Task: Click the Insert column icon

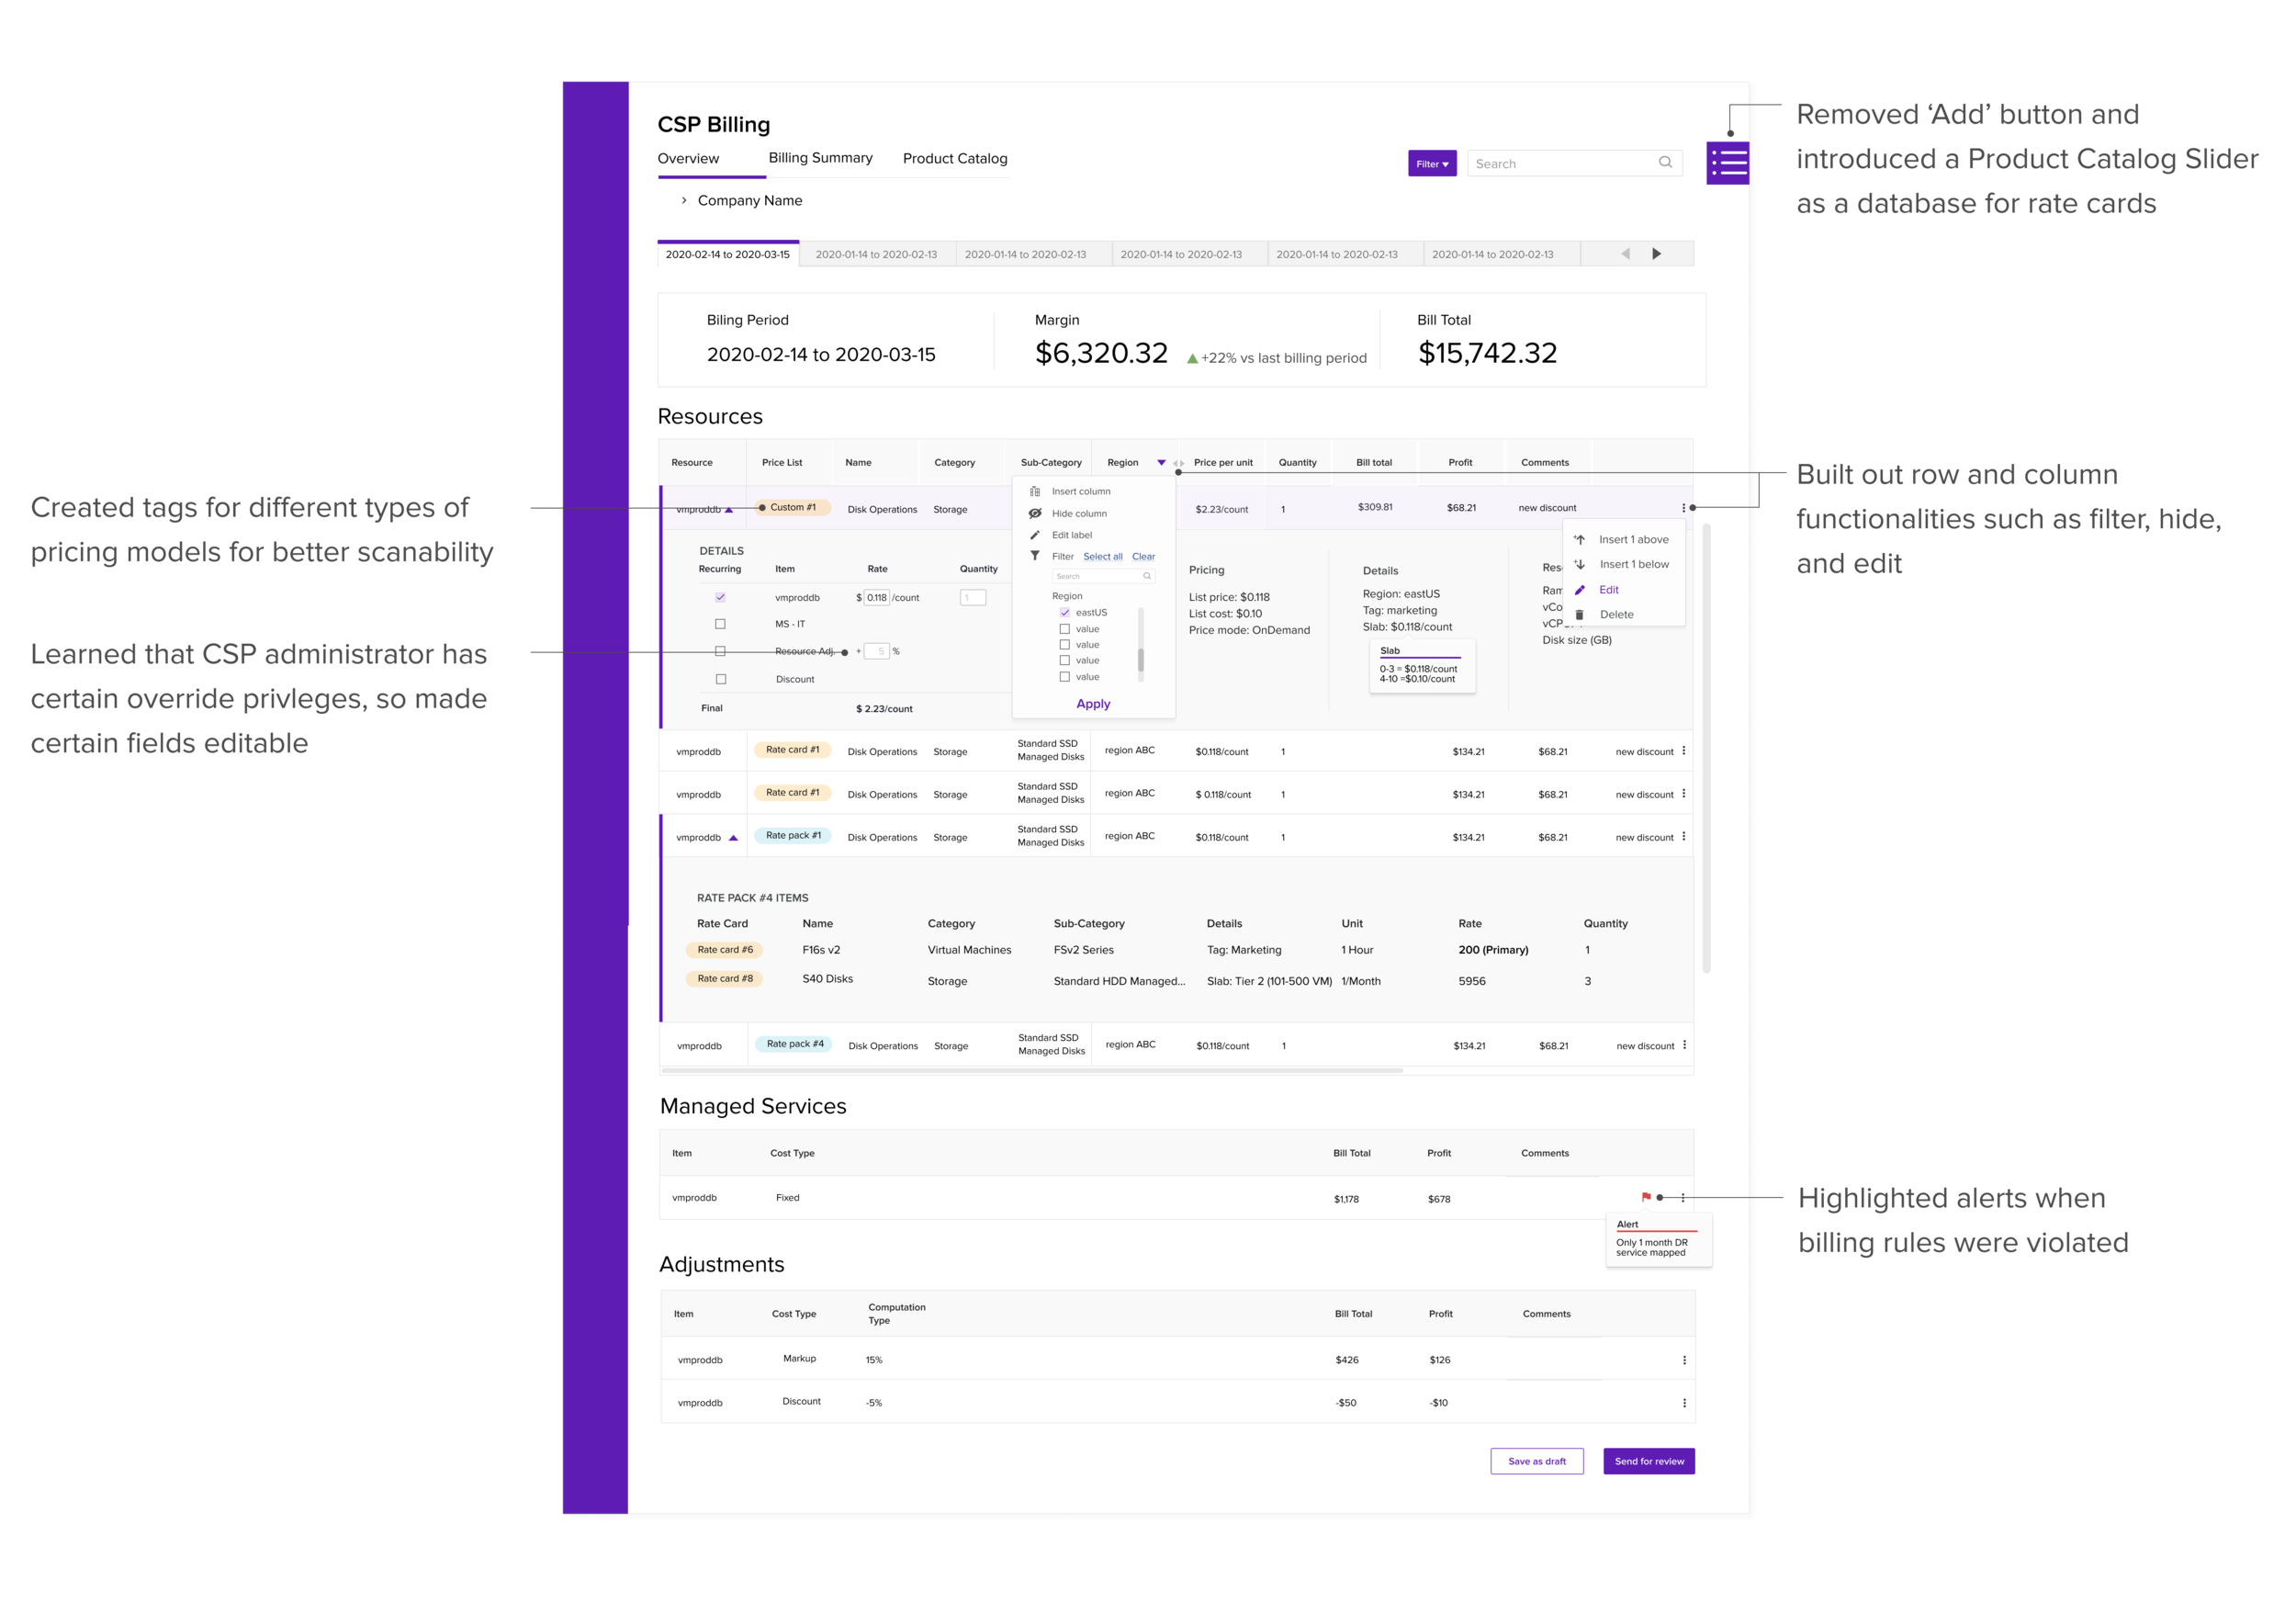Action: tap(1035, 491)
